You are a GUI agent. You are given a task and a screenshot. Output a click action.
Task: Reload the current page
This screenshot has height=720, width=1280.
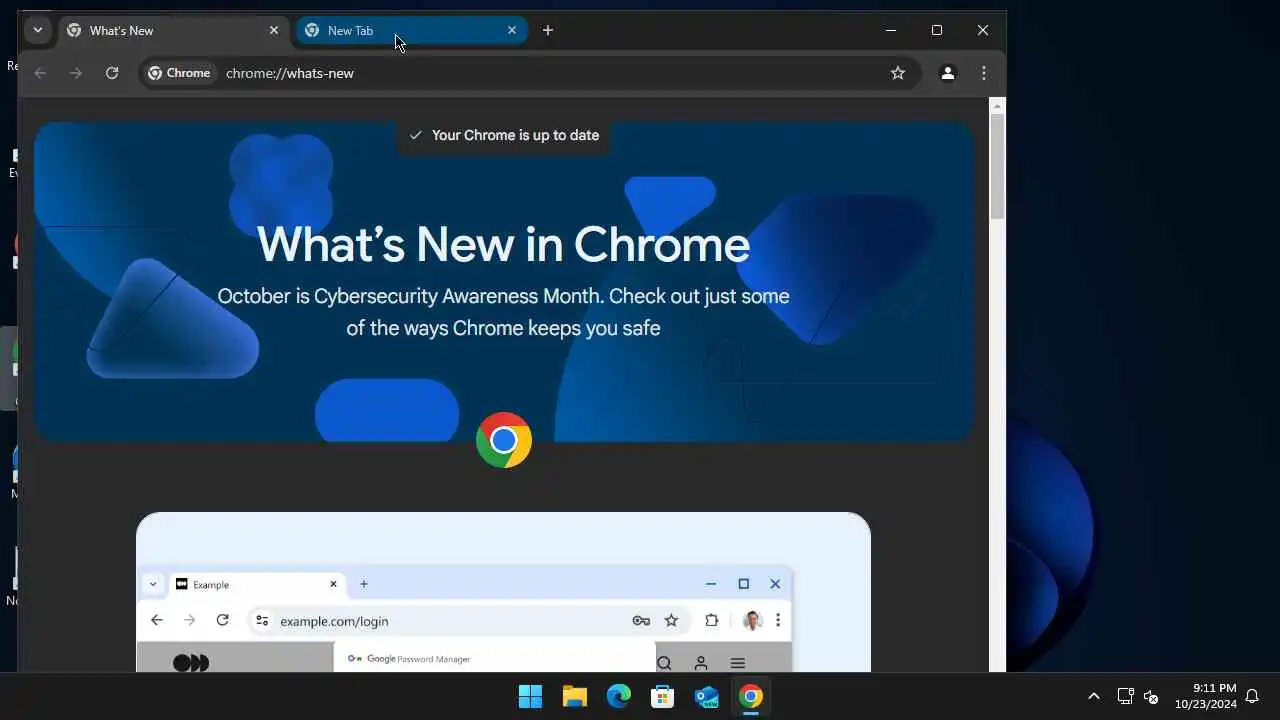click(112, 73)
